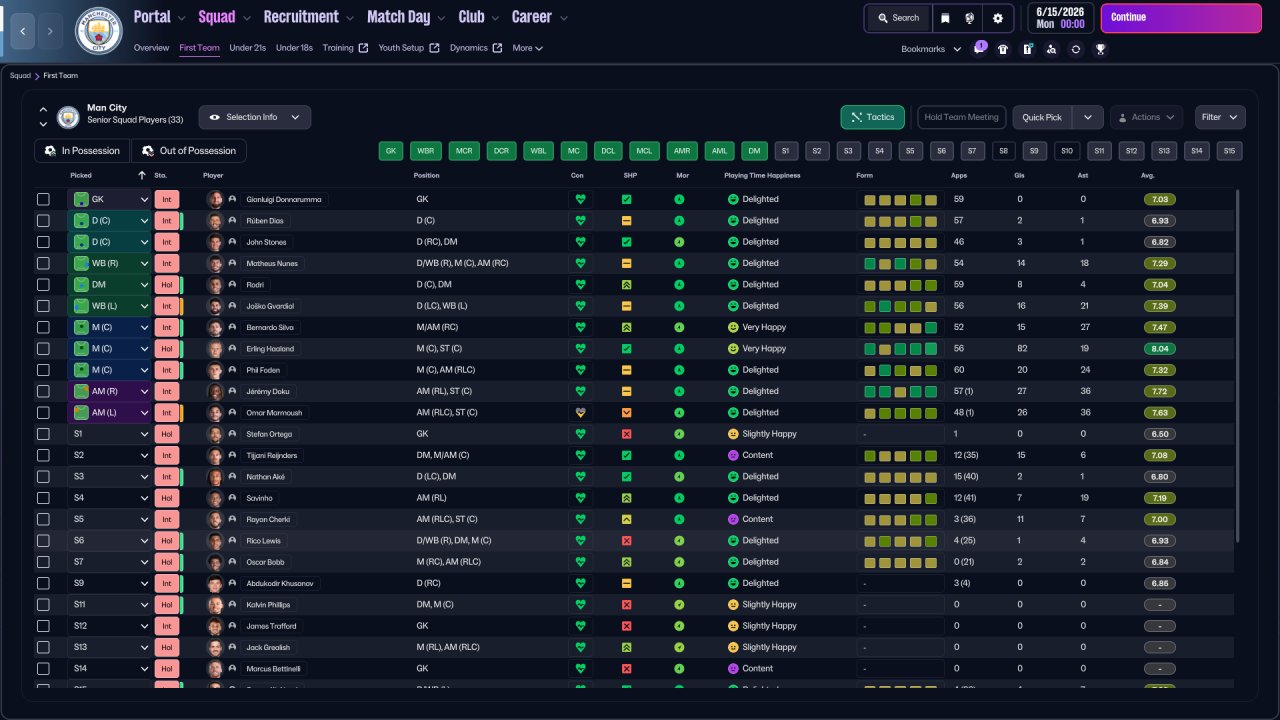Go forward with the right arrow button
The height and width of the screenshot is (720, 1280).
(x=50, y=31)
